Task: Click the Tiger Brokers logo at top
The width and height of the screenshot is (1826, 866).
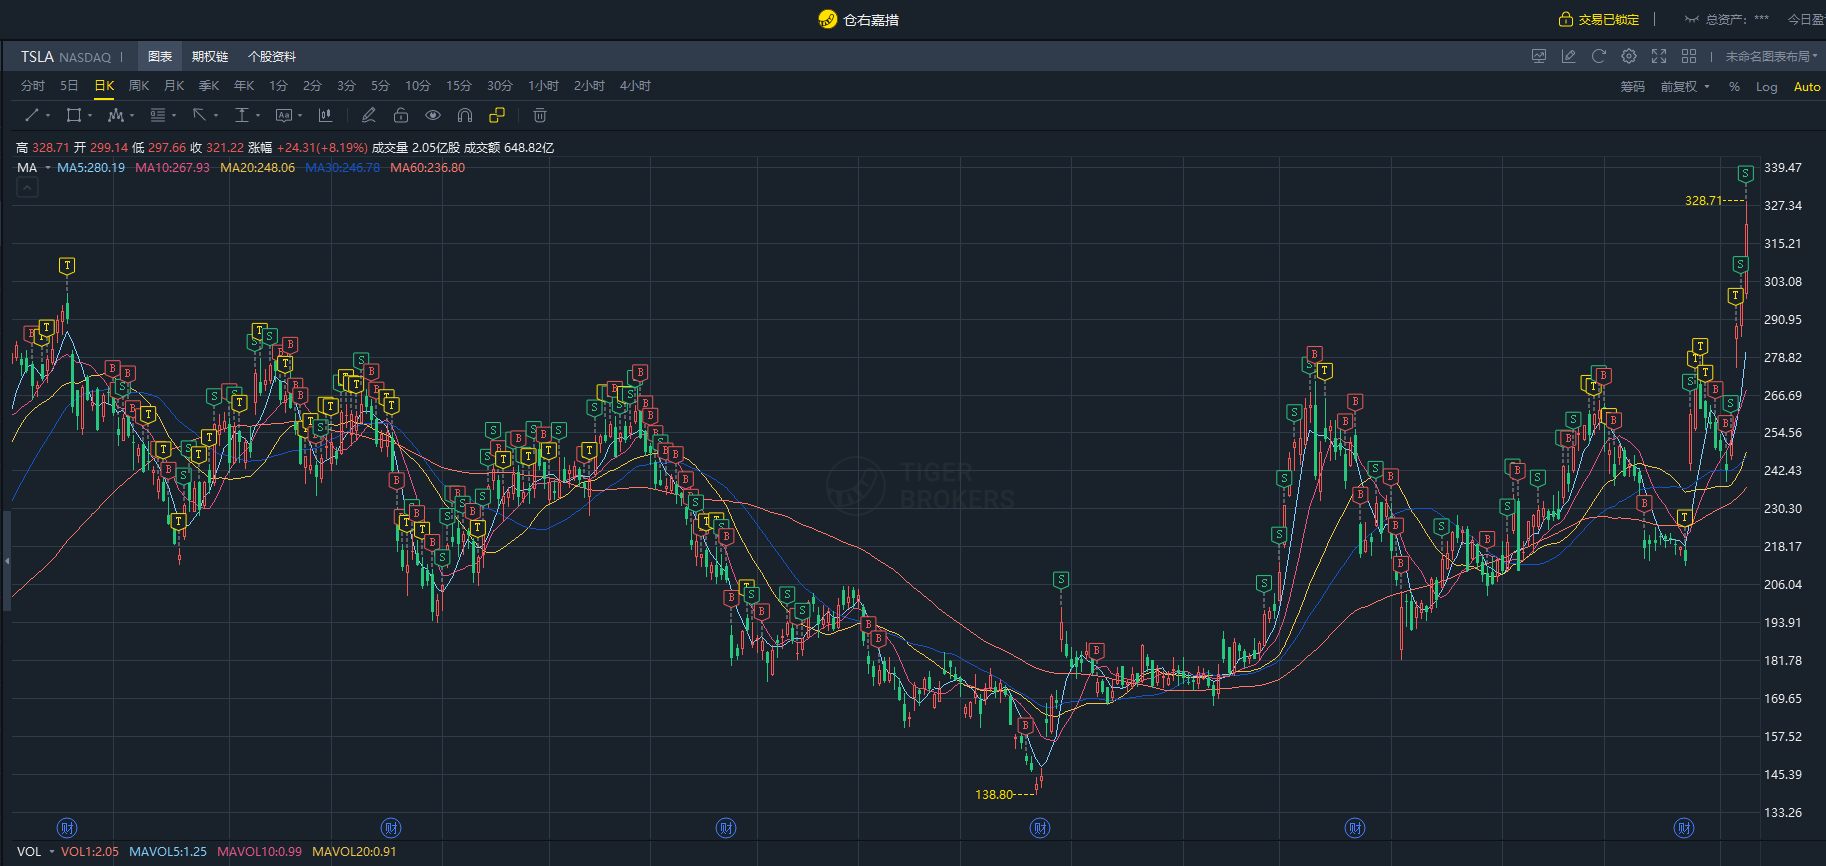Action: pos(827,19)
